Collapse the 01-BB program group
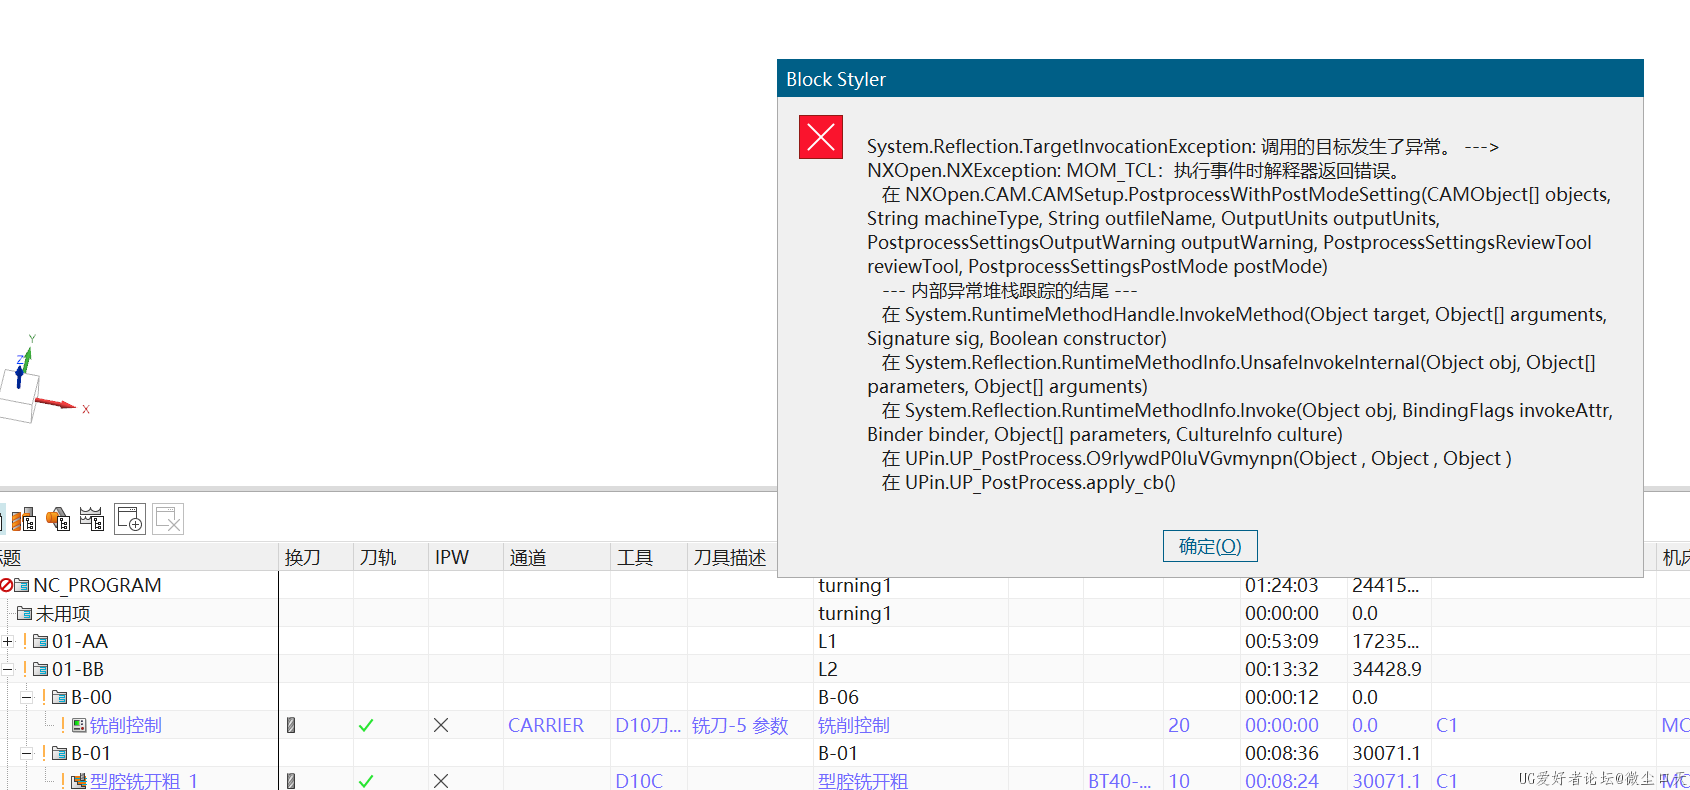This screenshot has height=790, width=1690. [x=7, y=669]
